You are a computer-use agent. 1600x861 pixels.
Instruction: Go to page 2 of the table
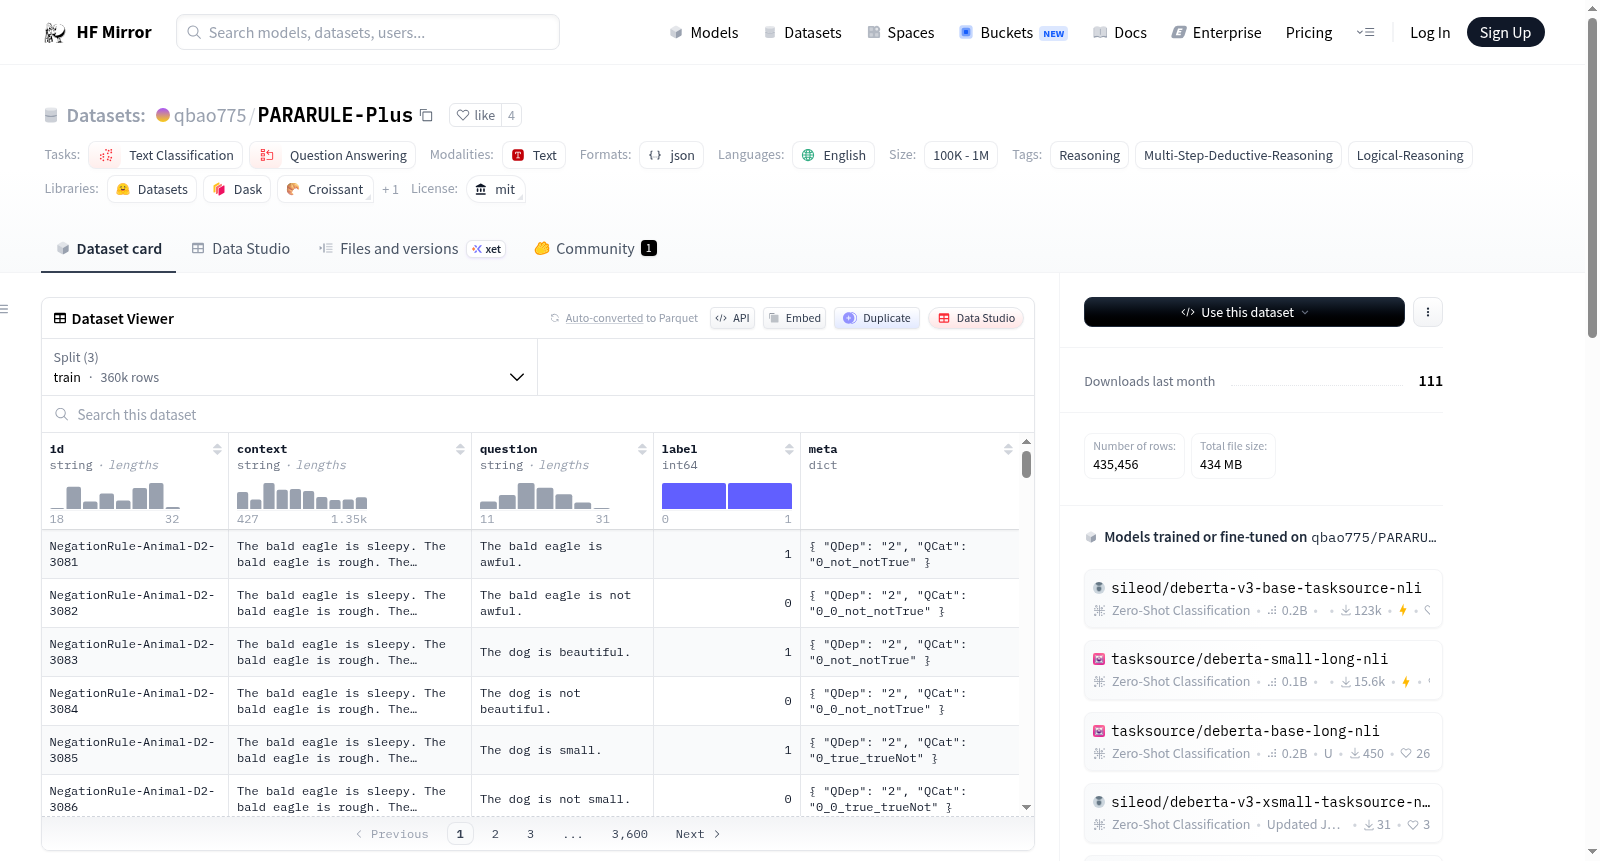pyautogui.click(x=495, y=834)
